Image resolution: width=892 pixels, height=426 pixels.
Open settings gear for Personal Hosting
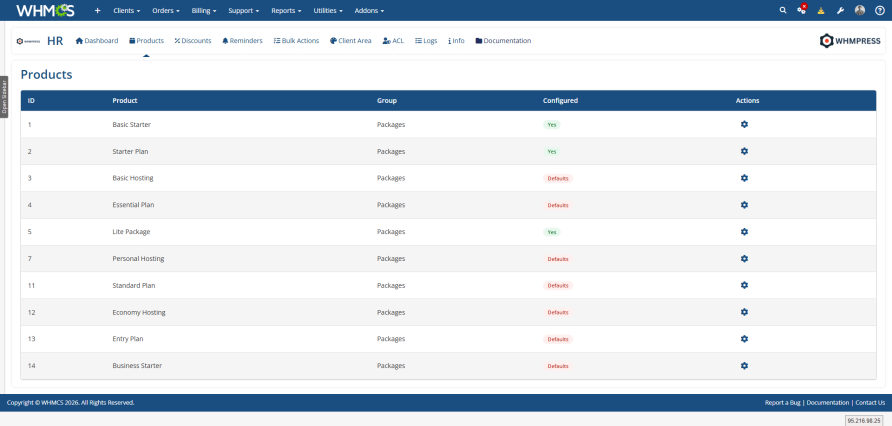coord(744,258)
